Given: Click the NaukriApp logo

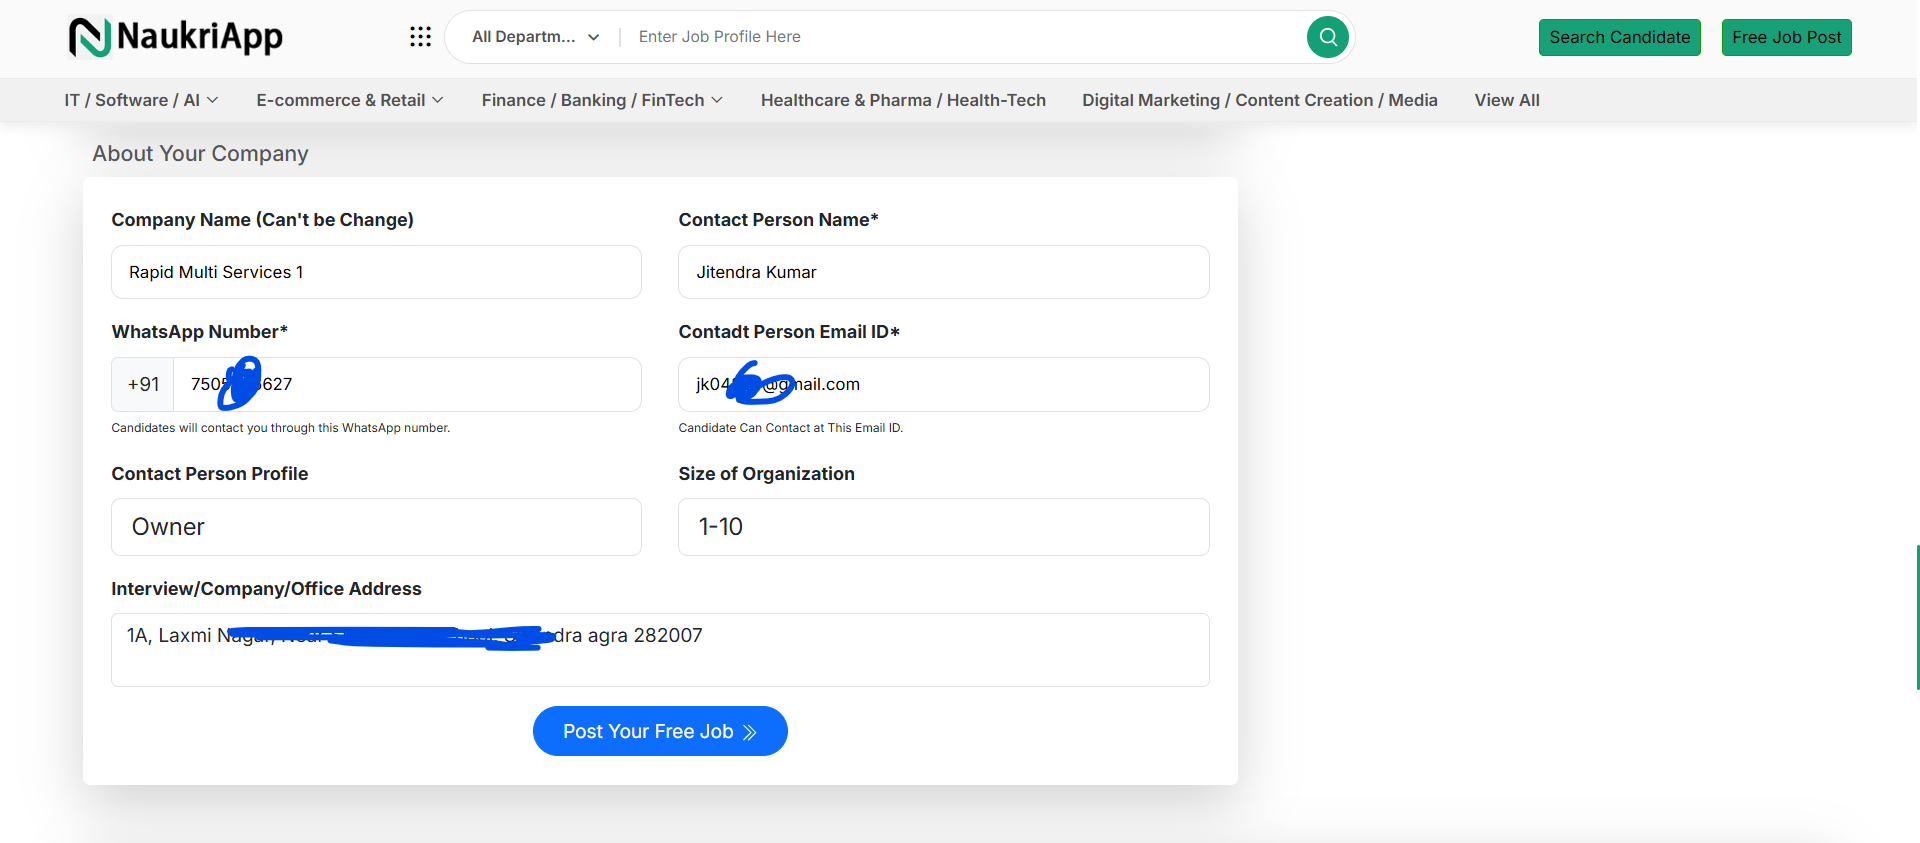Looking at the screenshot, I should [x=176, y=37].
